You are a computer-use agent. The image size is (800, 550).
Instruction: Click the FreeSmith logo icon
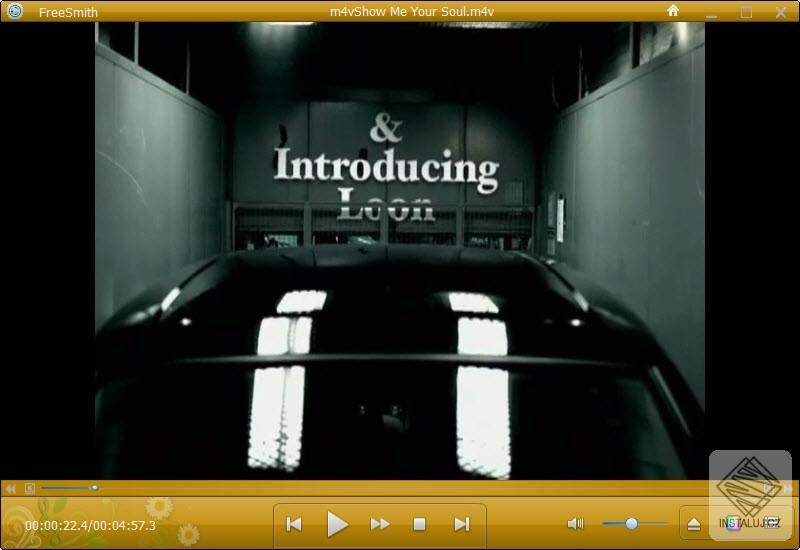[15, 11]
